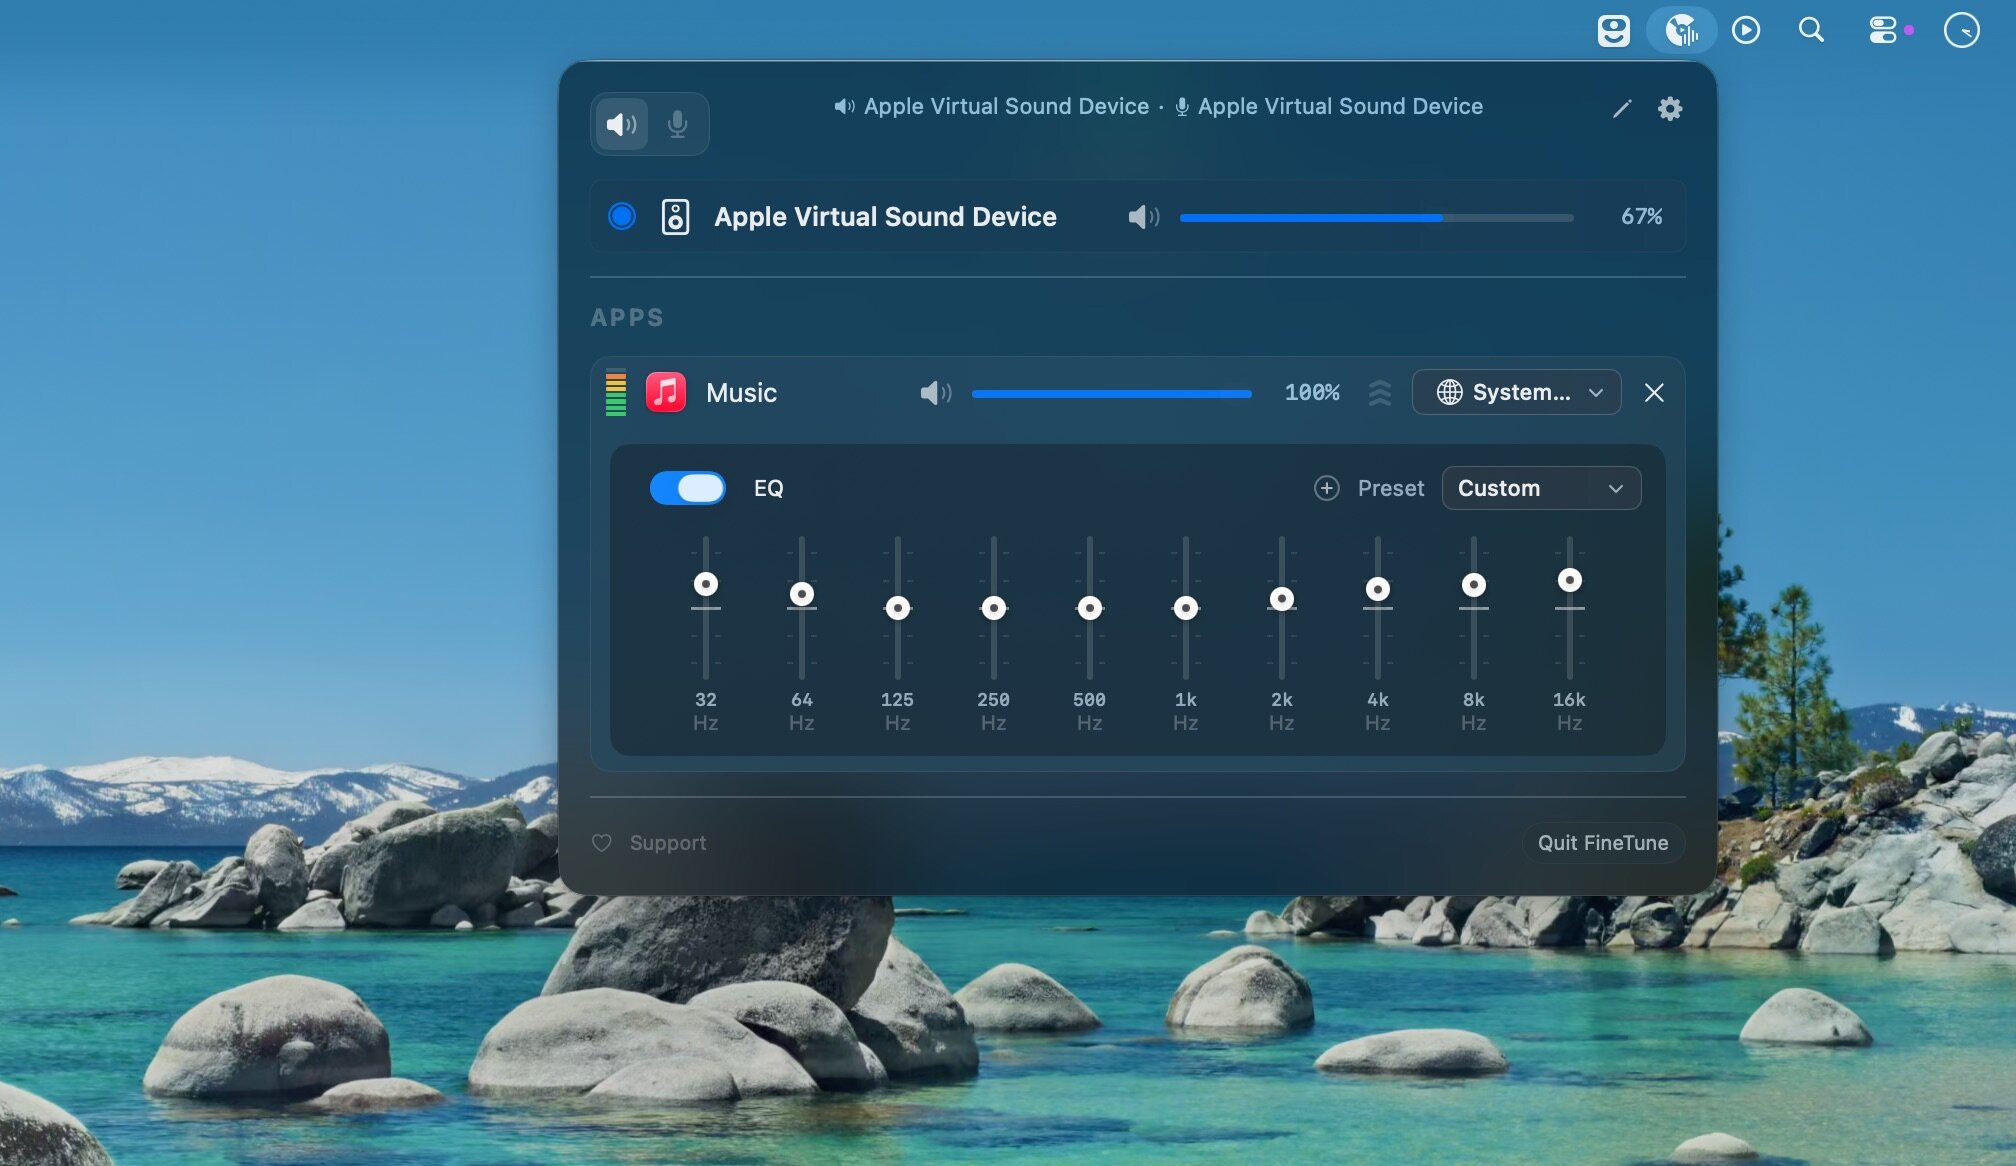Mute Apple Virtual Sound Device speaker icon

1143,217
